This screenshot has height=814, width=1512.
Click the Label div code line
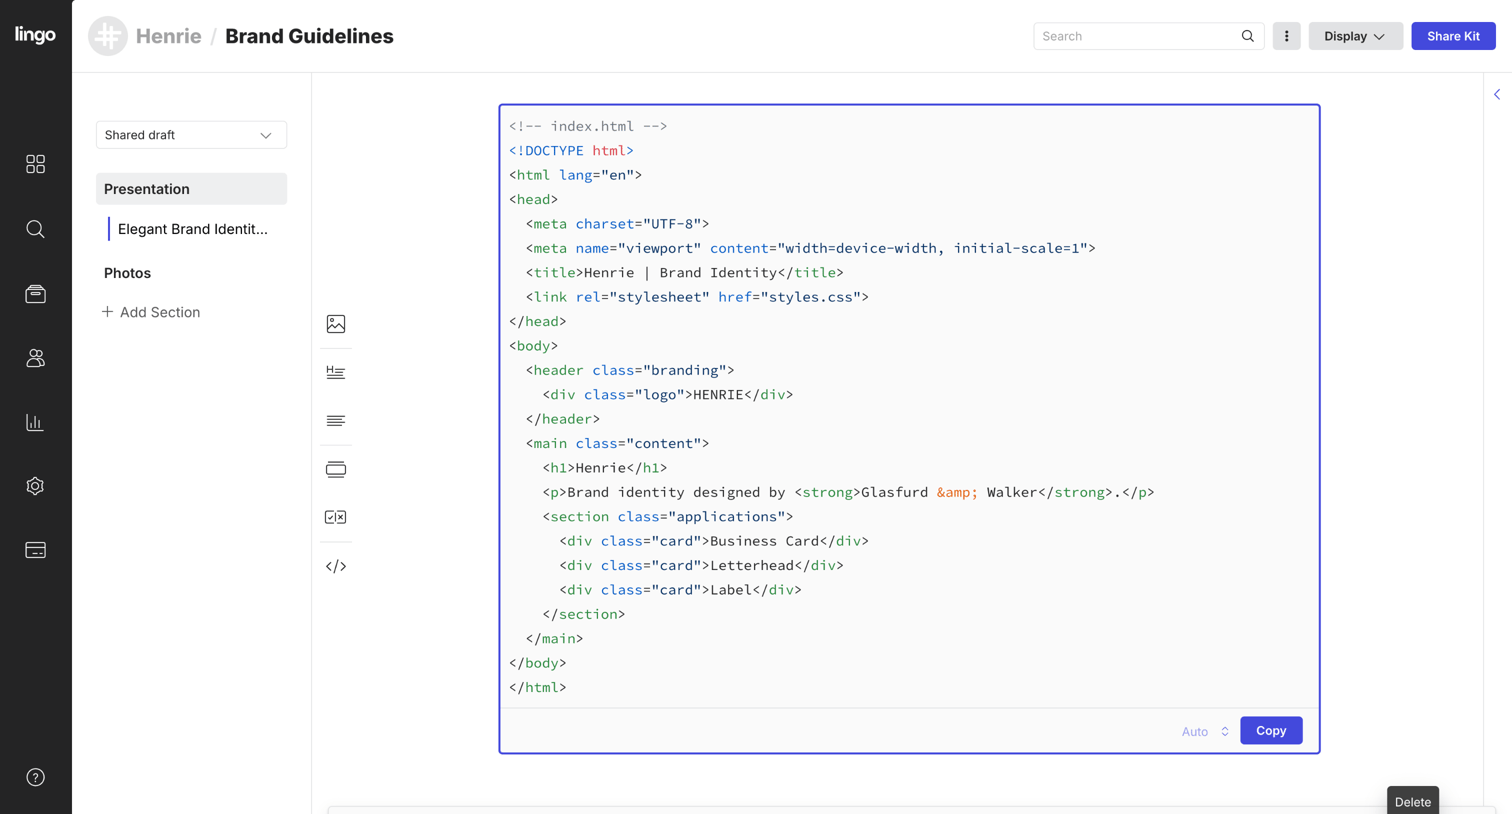click(680, 590)
